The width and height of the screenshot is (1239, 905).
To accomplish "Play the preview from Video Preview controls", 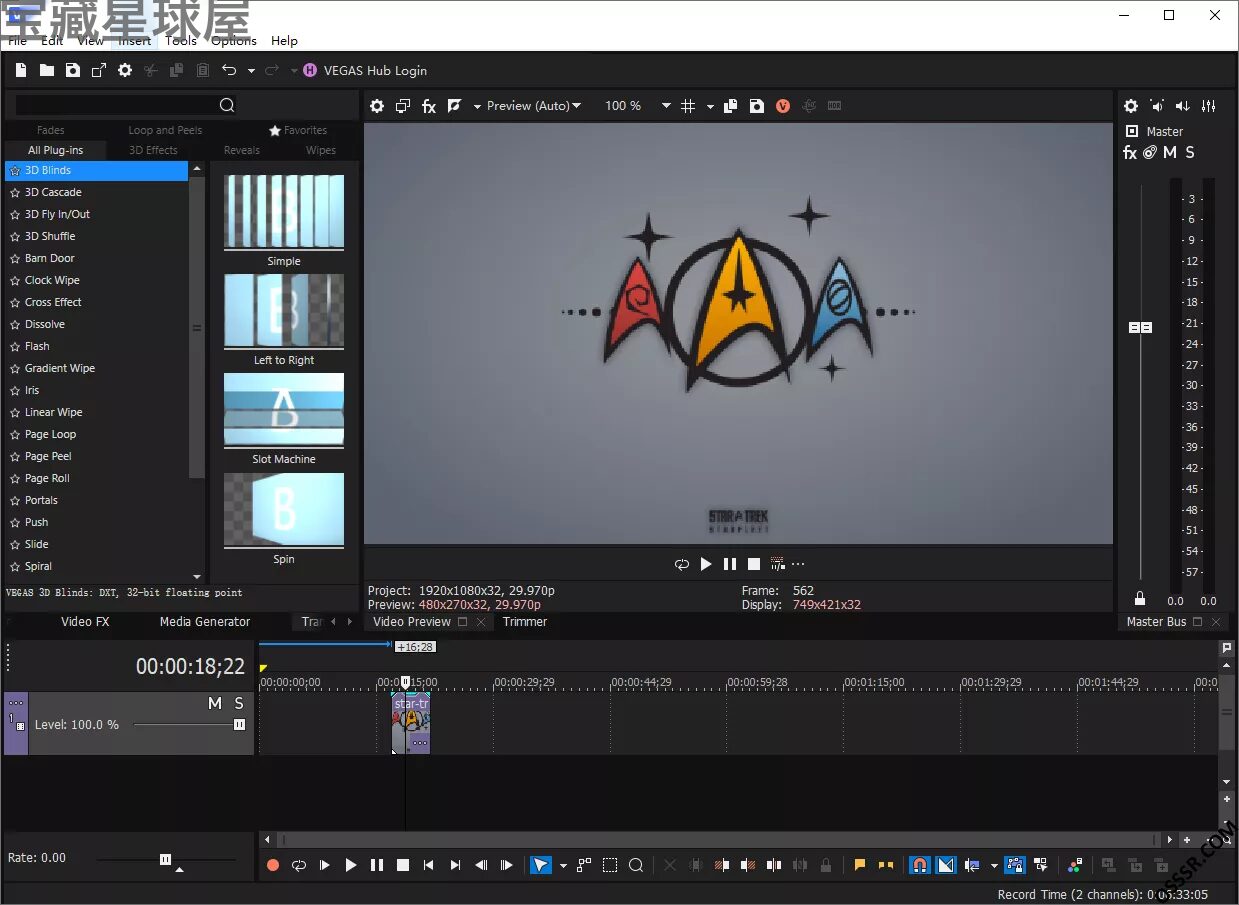I will click(x=706, y=564).
